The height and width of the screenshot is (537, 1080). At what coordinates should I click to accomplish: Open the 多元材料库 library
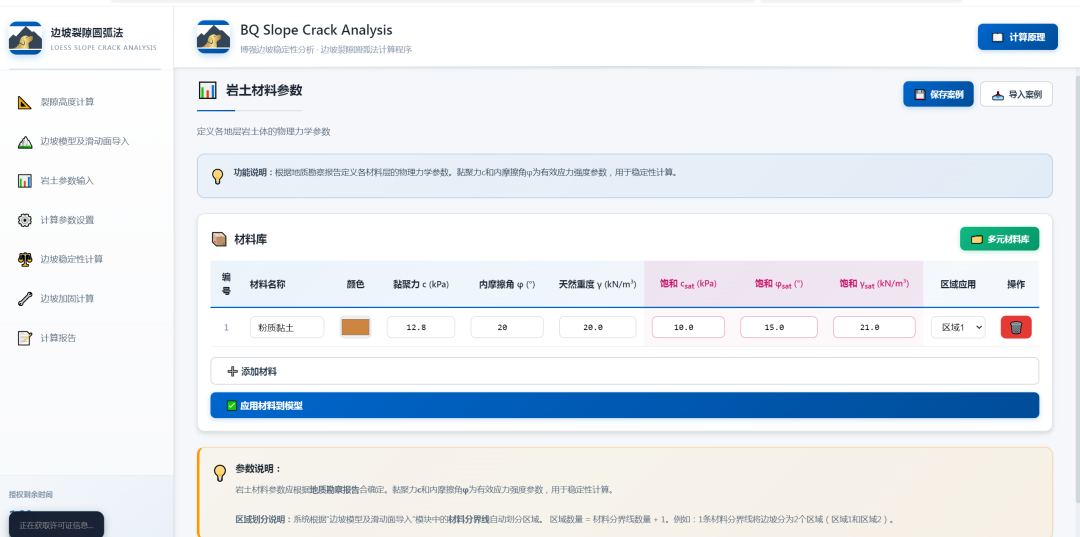(x=999, y=239)
